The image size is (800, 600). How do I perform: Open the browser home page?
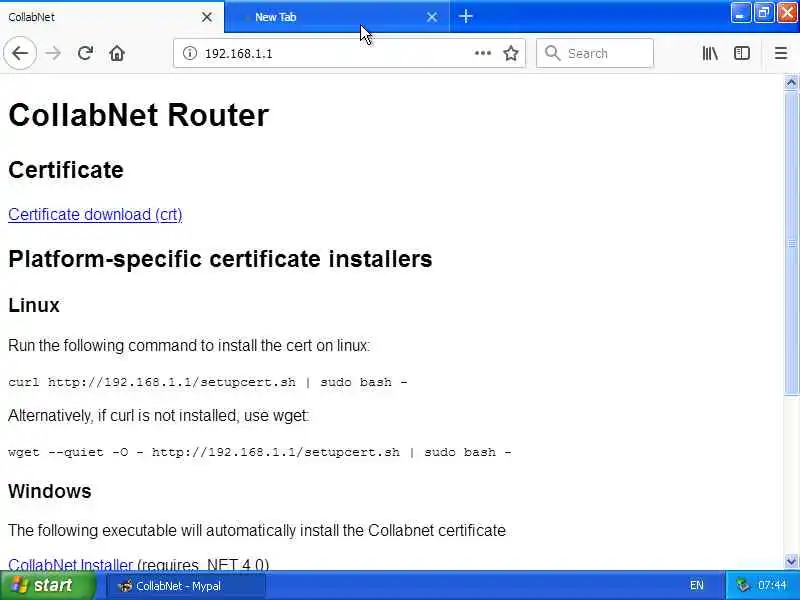click(117, 53)
